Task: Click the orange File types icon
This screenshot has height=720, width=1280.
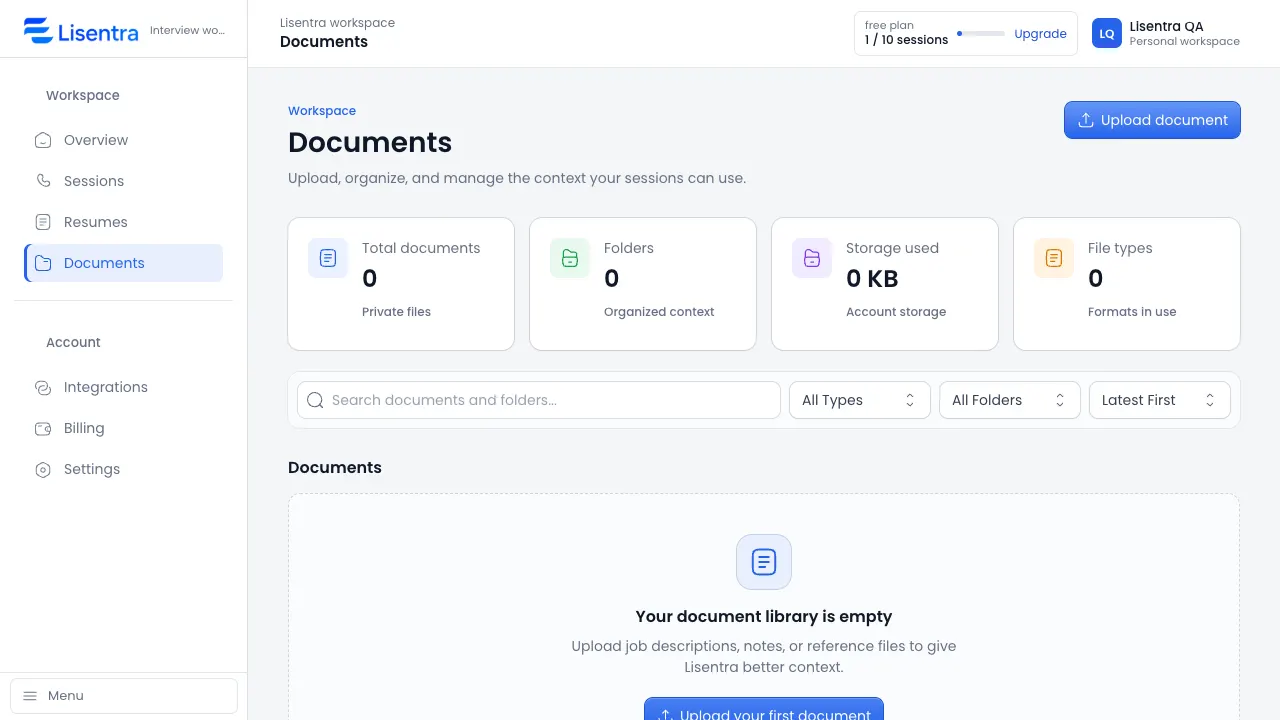Action: click(x=1054, y=258)
